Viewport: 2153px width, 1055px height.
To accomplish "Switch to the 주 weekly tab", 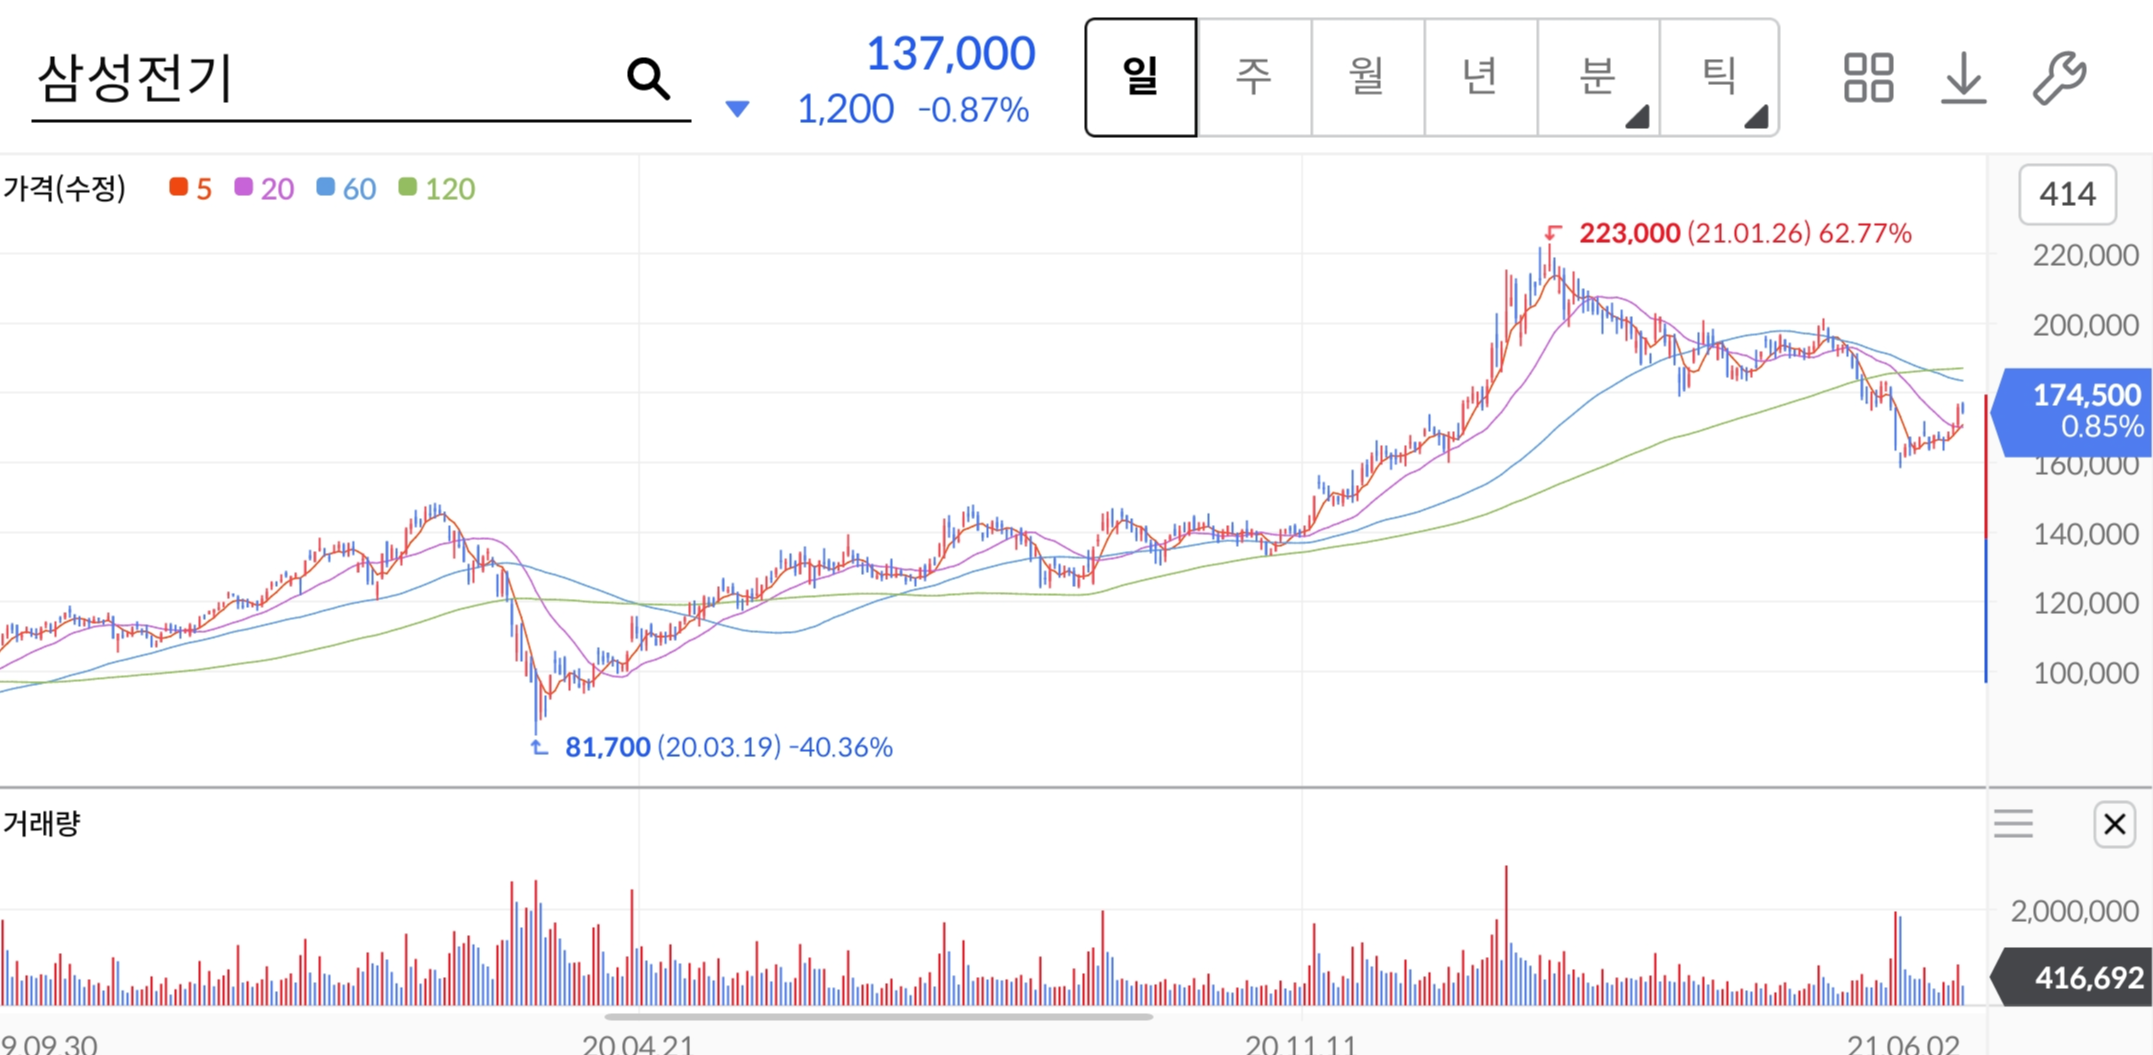I will (1254, 77).
